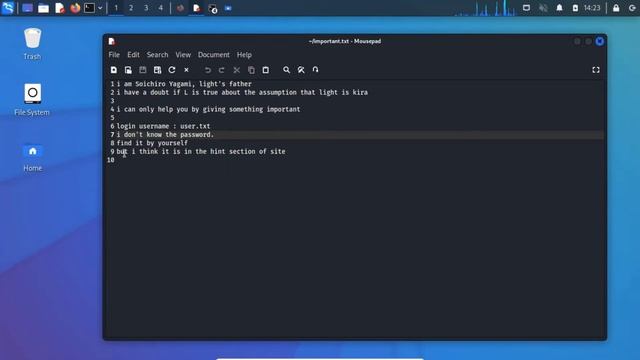The image size is (640, 360).
Task: Click line 4 'giving something important'
Action: (208, 109)
